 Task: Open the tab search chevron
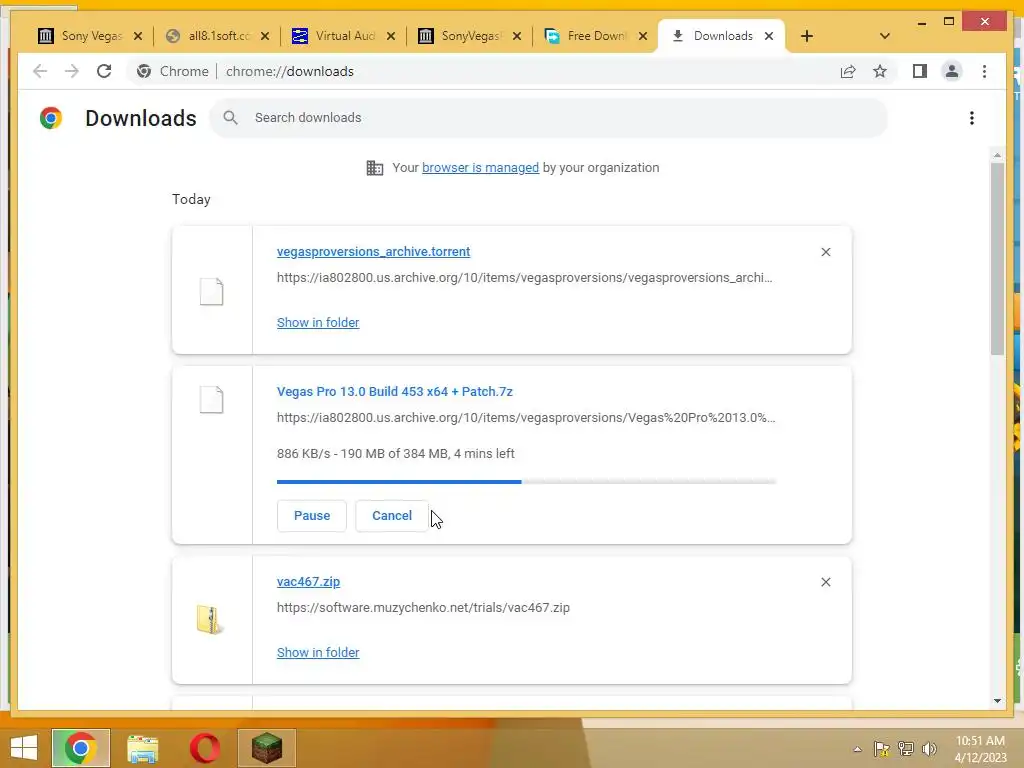pos(884,36)
